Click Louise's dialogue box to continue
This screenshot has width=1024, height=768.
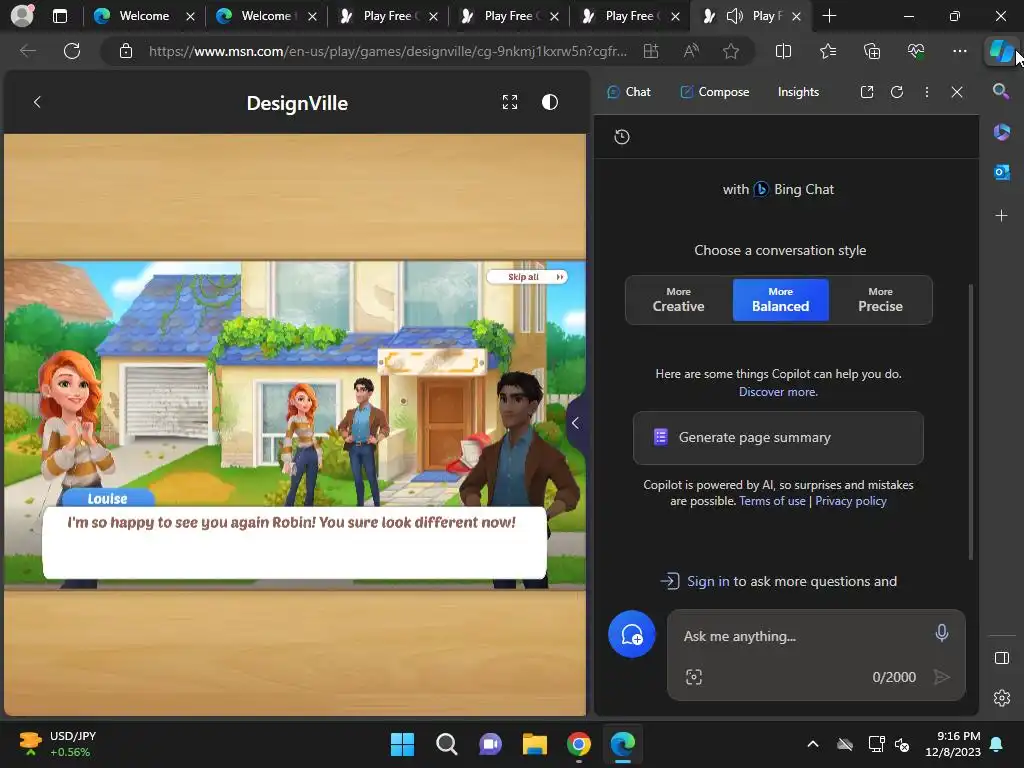295,542
